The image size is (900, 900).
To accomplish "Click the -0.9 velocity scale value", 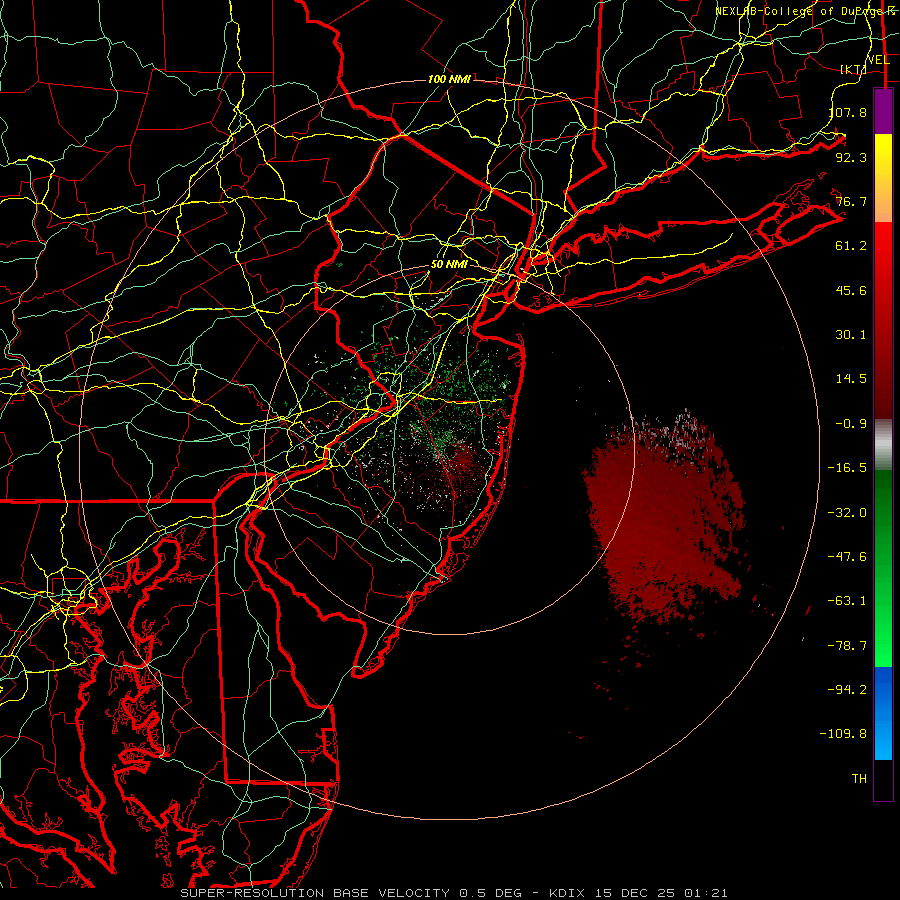I will 851,424.
